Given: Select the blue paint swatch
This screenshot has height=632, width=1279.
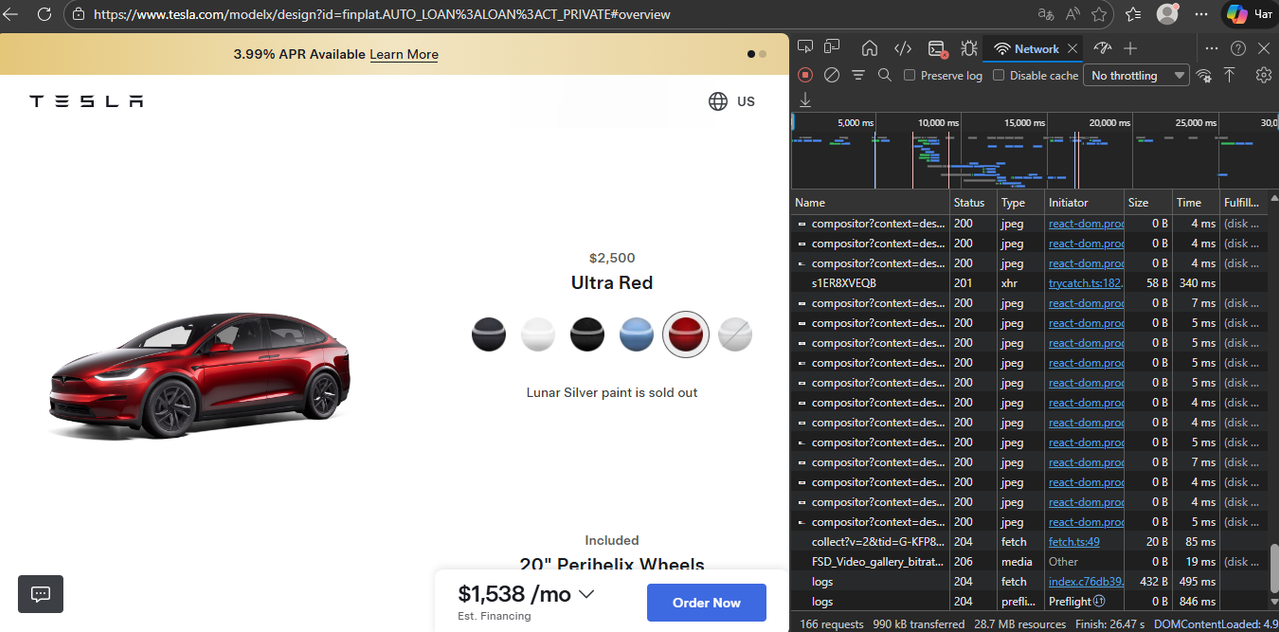Looking at the screenshot, I should 636,334.
